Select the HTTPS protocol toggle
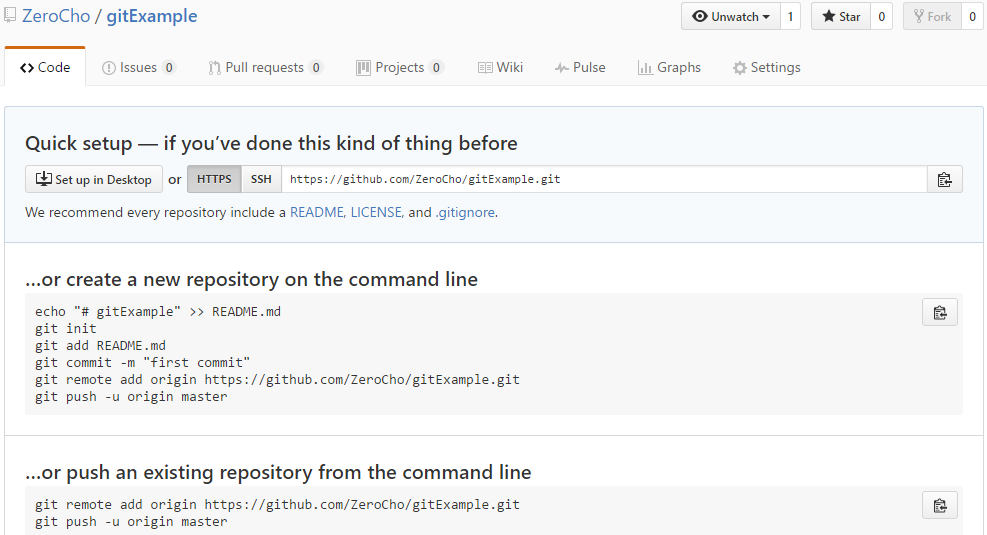Image resolution: width=987 pixels, height=535 pixels. [x=214, y=179]
